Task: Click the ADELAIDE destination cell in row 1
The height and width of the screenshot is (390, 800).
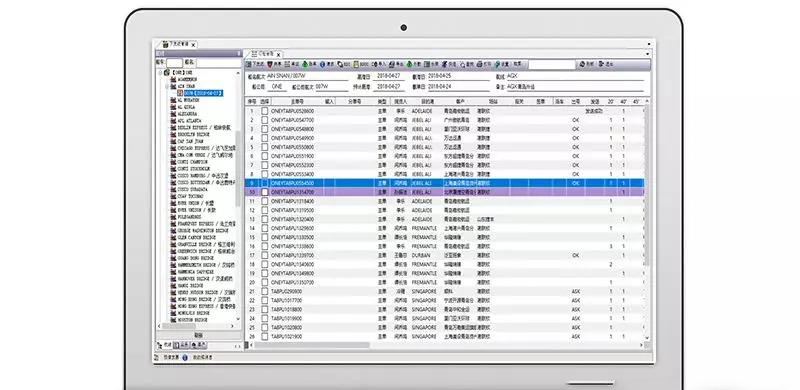Action: pos(422,111)
